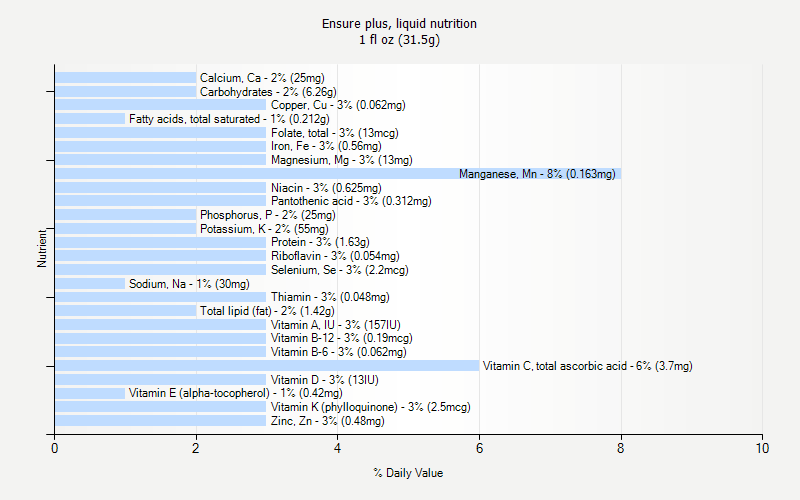
Task: Click the blue bar beside the Thiamin label
Action: click(x=161, y=297)
